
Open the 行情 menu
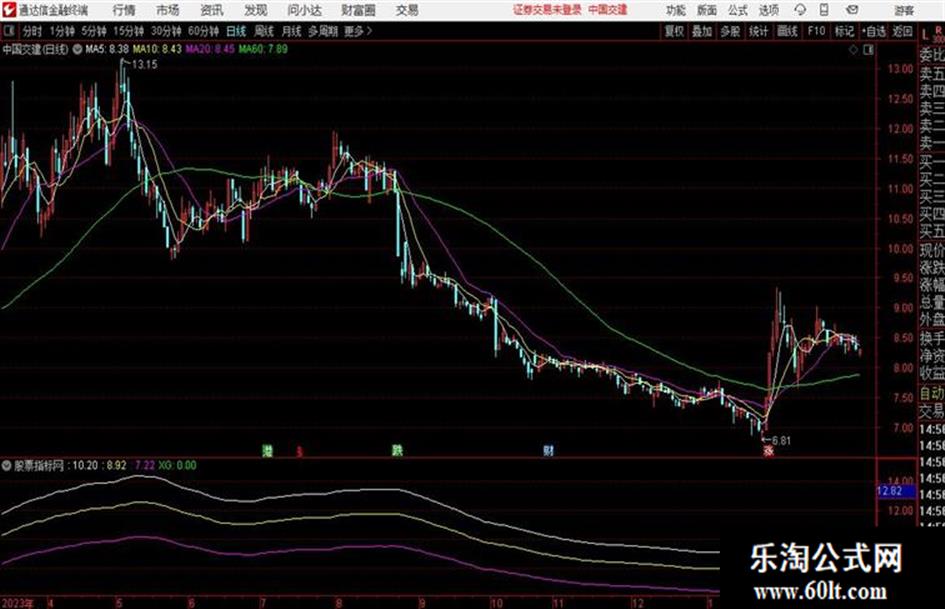click(x=124, y=10)
